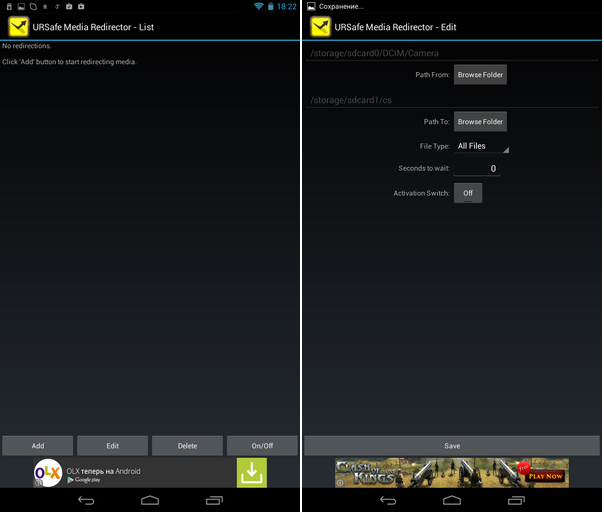Tap the URSafe app icon on List screen
The height and width of the screenshot is (512, 604).
click(18, 27)
